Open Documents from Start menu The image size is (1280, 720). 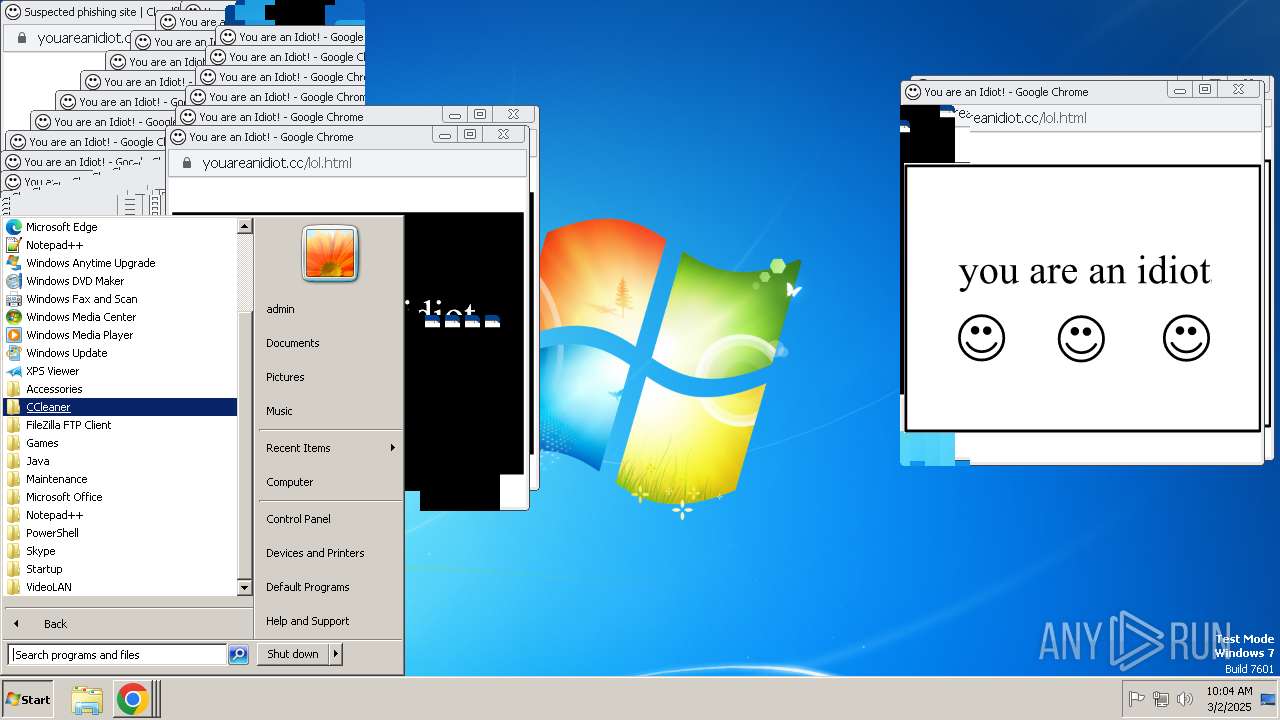point(329,343)
